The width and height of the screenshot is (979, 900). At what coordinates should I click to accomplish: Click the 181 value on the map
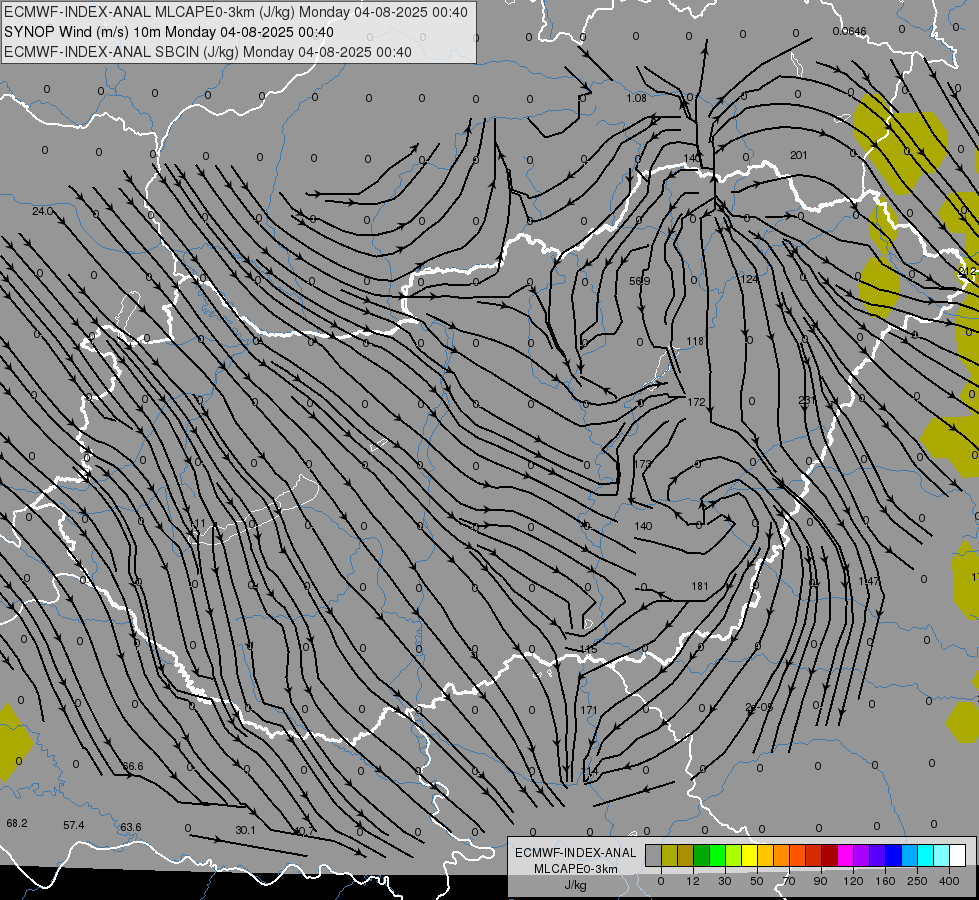click(700, 586)
